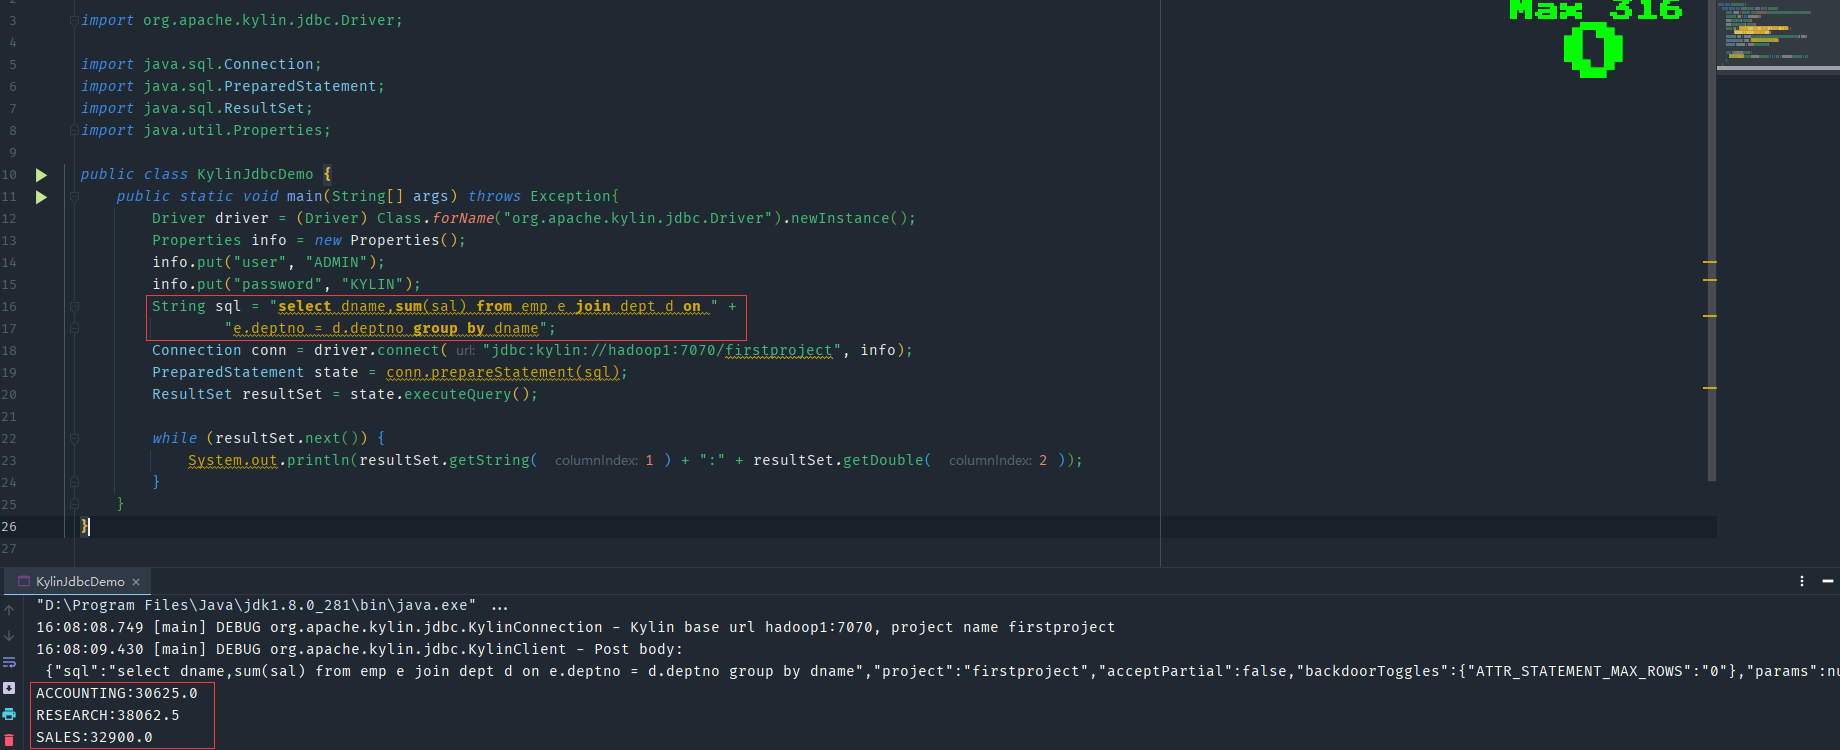Click the firstproject URL in connect call
This screenshot has width=1840, height=750.
point(778,350)
